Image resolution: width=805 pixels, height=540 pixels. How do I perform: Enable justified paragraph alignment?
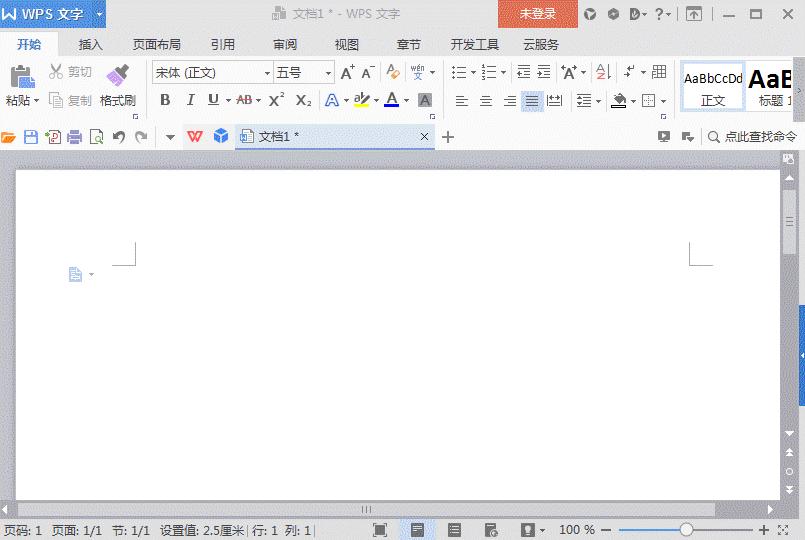pyautogui.click(x=532, y=101)
